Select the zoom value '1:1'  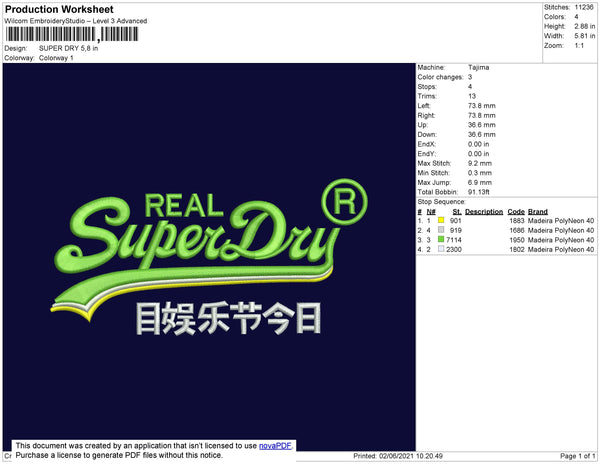[579, 46]
